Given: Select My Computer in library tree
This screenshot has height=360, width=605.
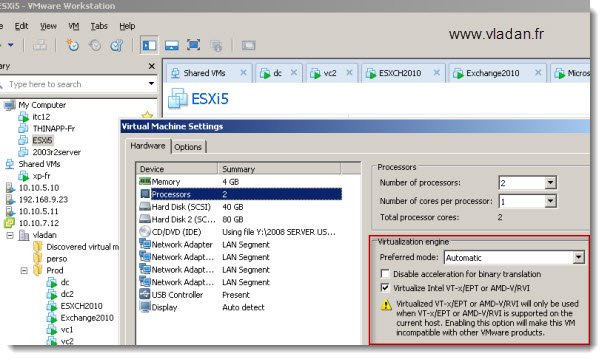Looking at the screenshot, I should click(42, 105).
